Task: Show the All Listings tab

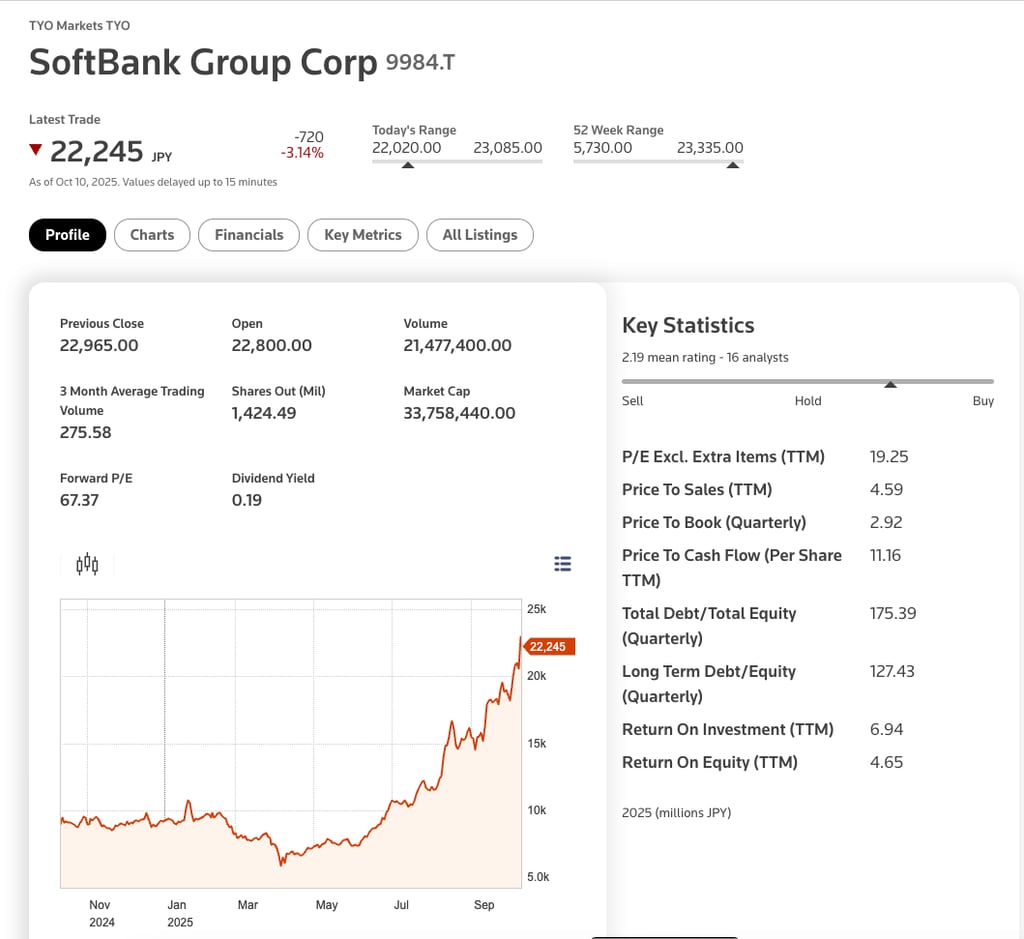Action: [x=480, y=235]
